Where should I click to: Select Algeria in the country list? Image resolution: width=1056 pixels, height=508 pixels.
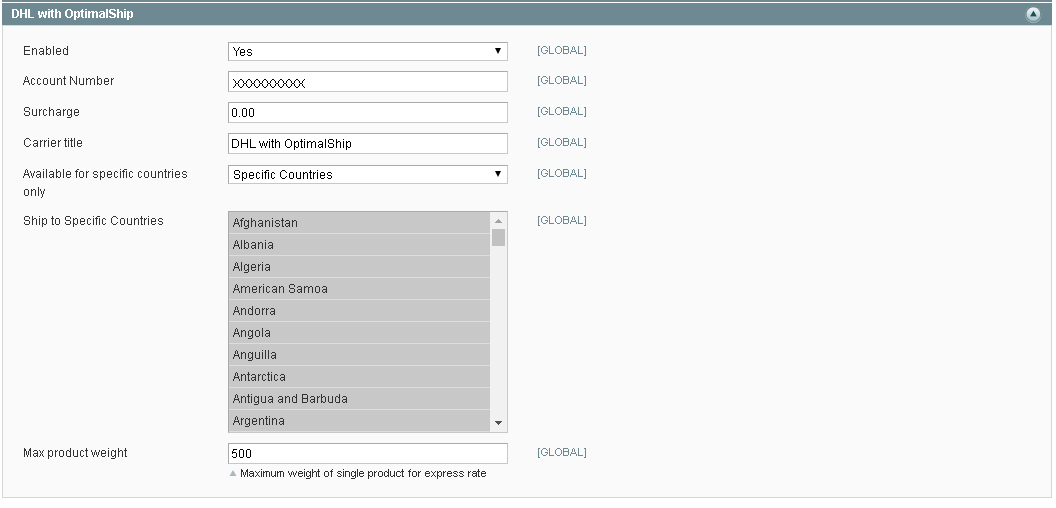[359, 267]
